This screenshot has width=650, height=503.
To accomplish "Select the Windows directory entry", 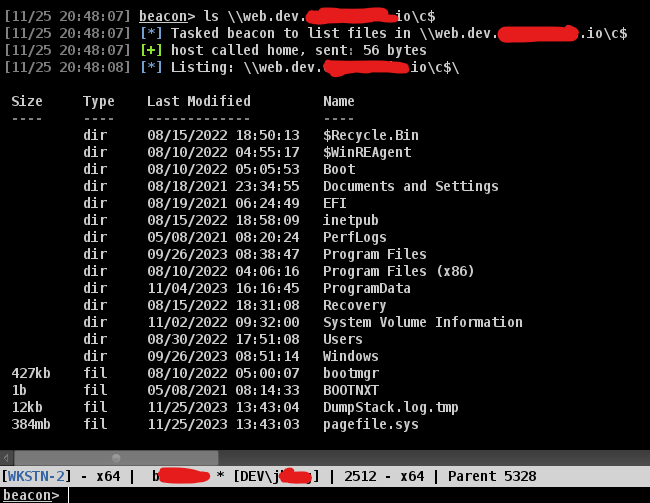I will coord(350,356).
